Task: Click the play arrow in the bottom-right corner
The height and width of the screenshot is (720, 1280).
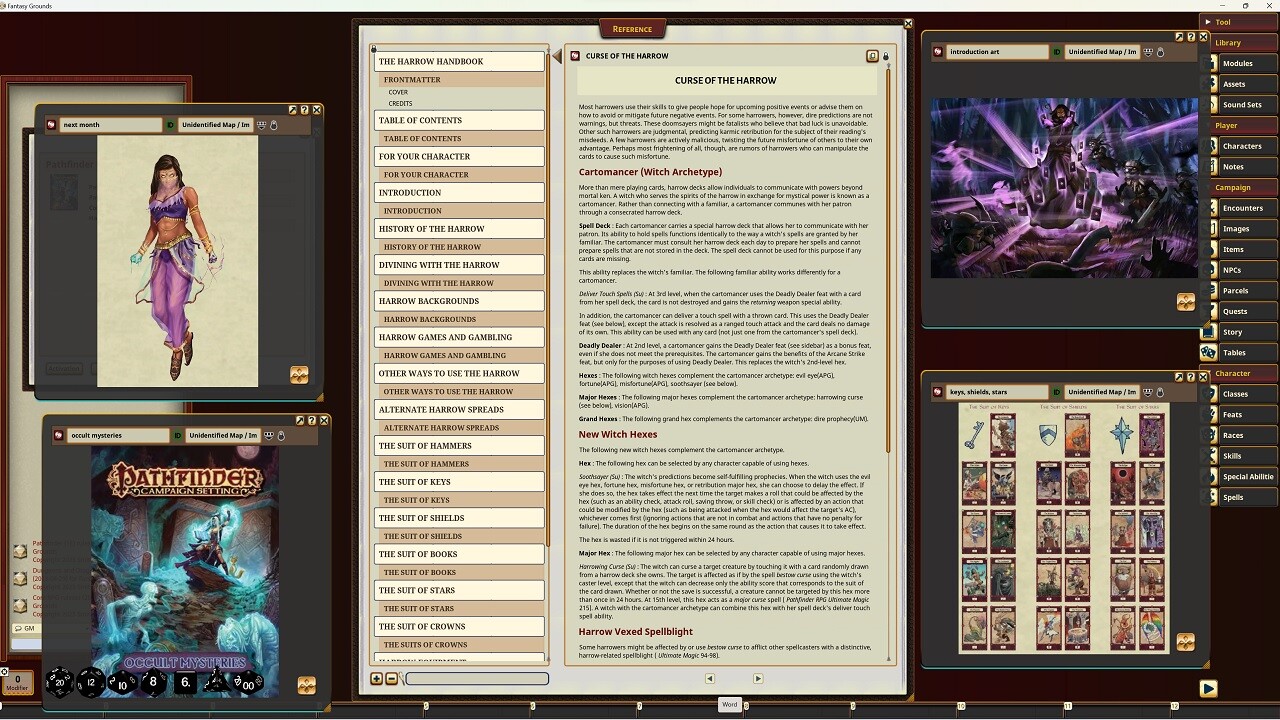Action: pyautogui.click(x=1208, y=688)
